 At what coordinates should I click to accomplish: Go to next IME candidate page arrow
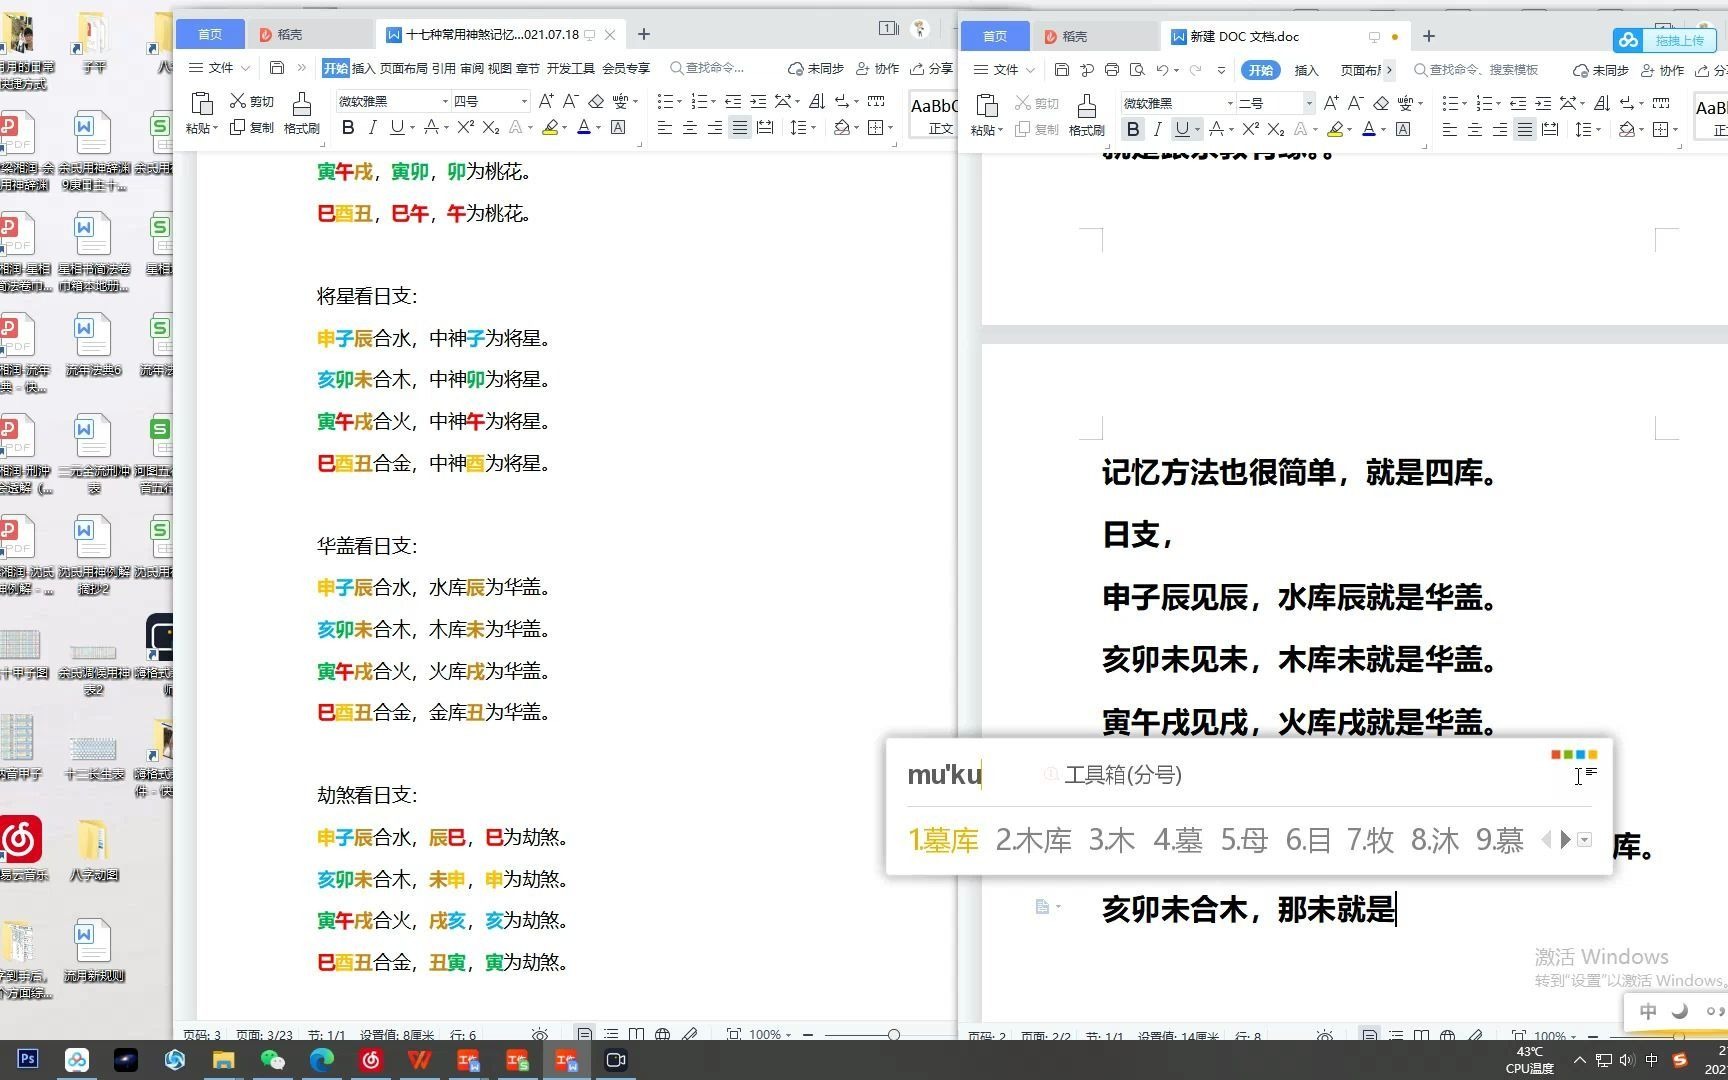point(1566,840)
